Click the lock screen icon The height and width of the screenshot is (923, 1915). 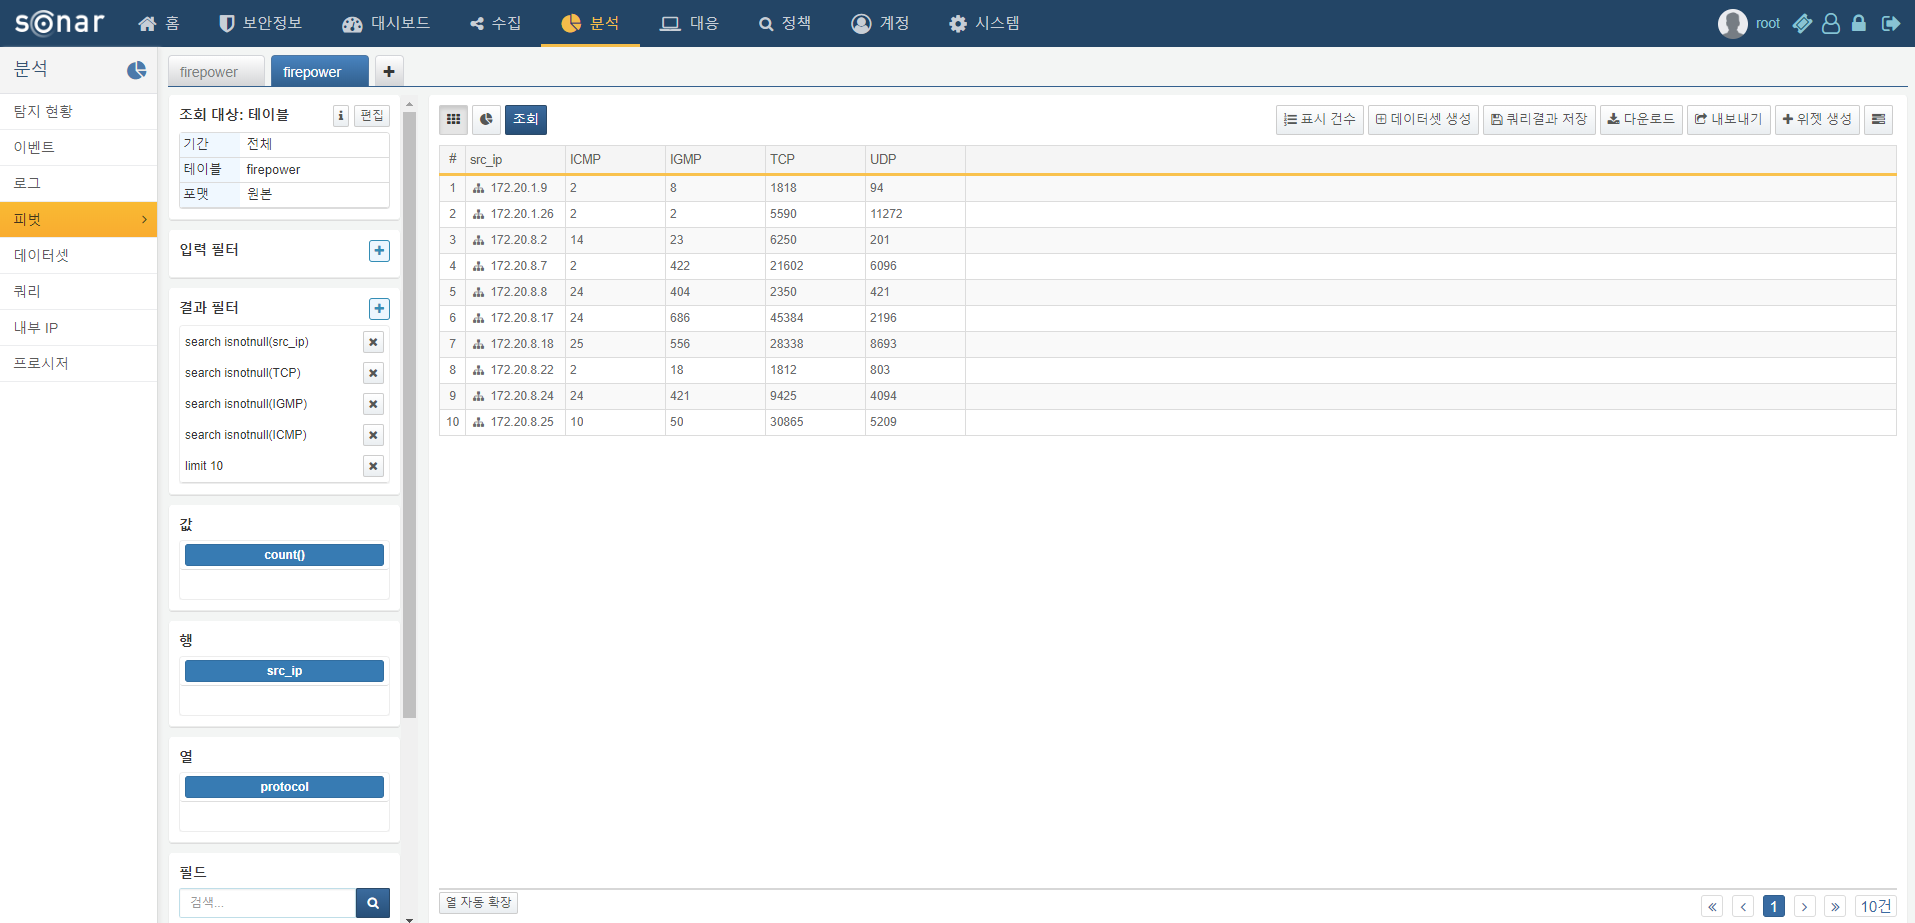1859,23
